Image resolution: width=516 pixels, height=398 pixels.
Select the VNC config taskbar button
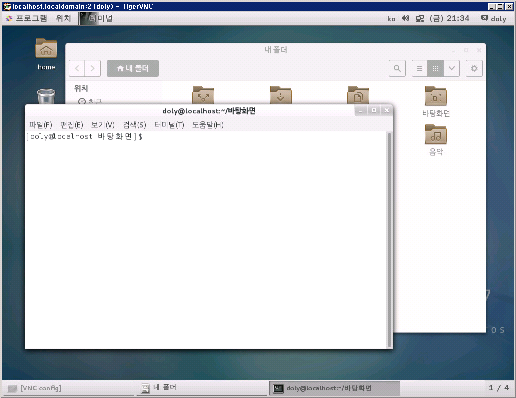(34, 388)
